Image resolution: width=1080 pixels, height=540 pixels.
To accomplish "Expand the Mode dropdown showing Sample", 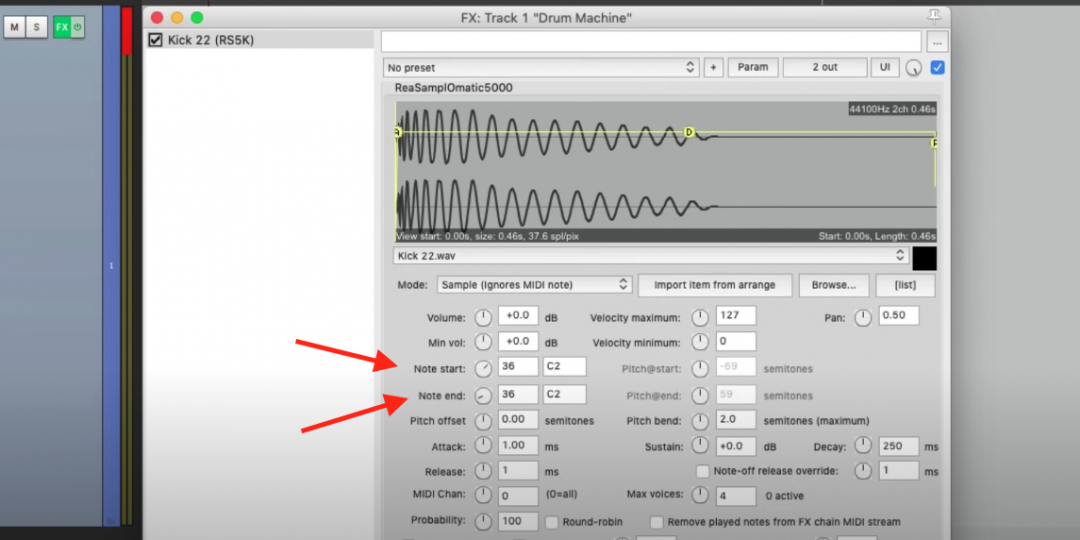I will pos(535,285).
